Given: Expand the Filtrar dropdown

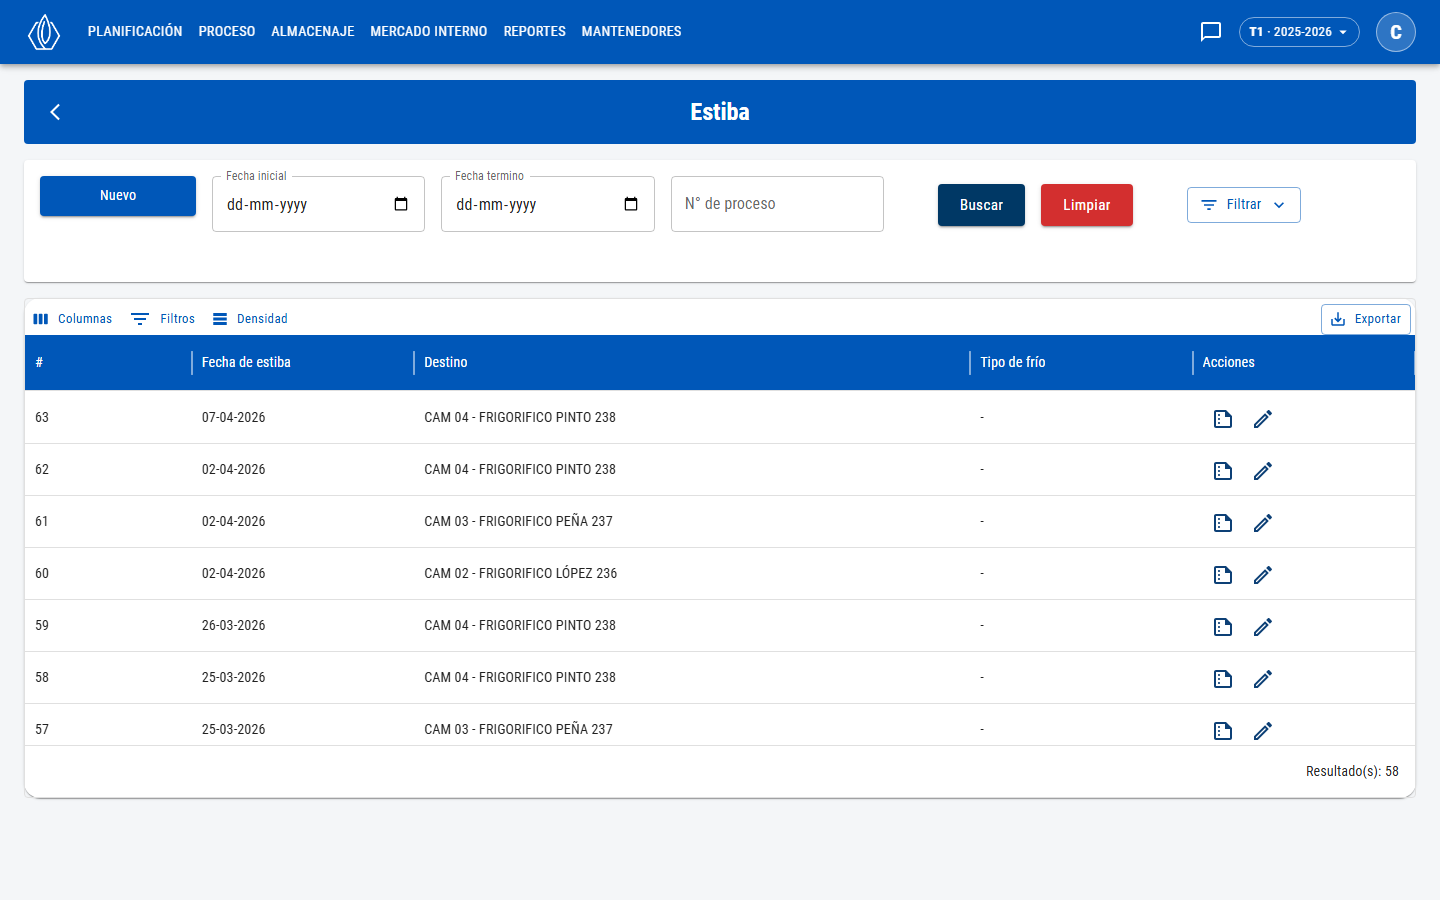Looking at the screenshot, I should (x=1244, y=205).
